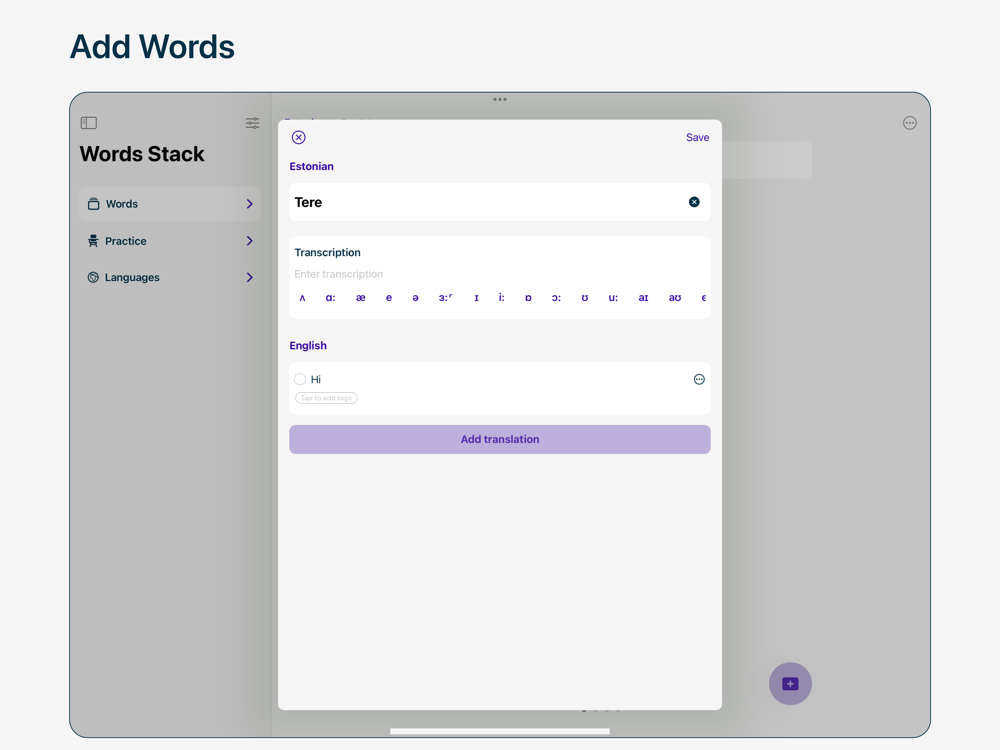Tap to add tags chip

(x=326, y=398)
